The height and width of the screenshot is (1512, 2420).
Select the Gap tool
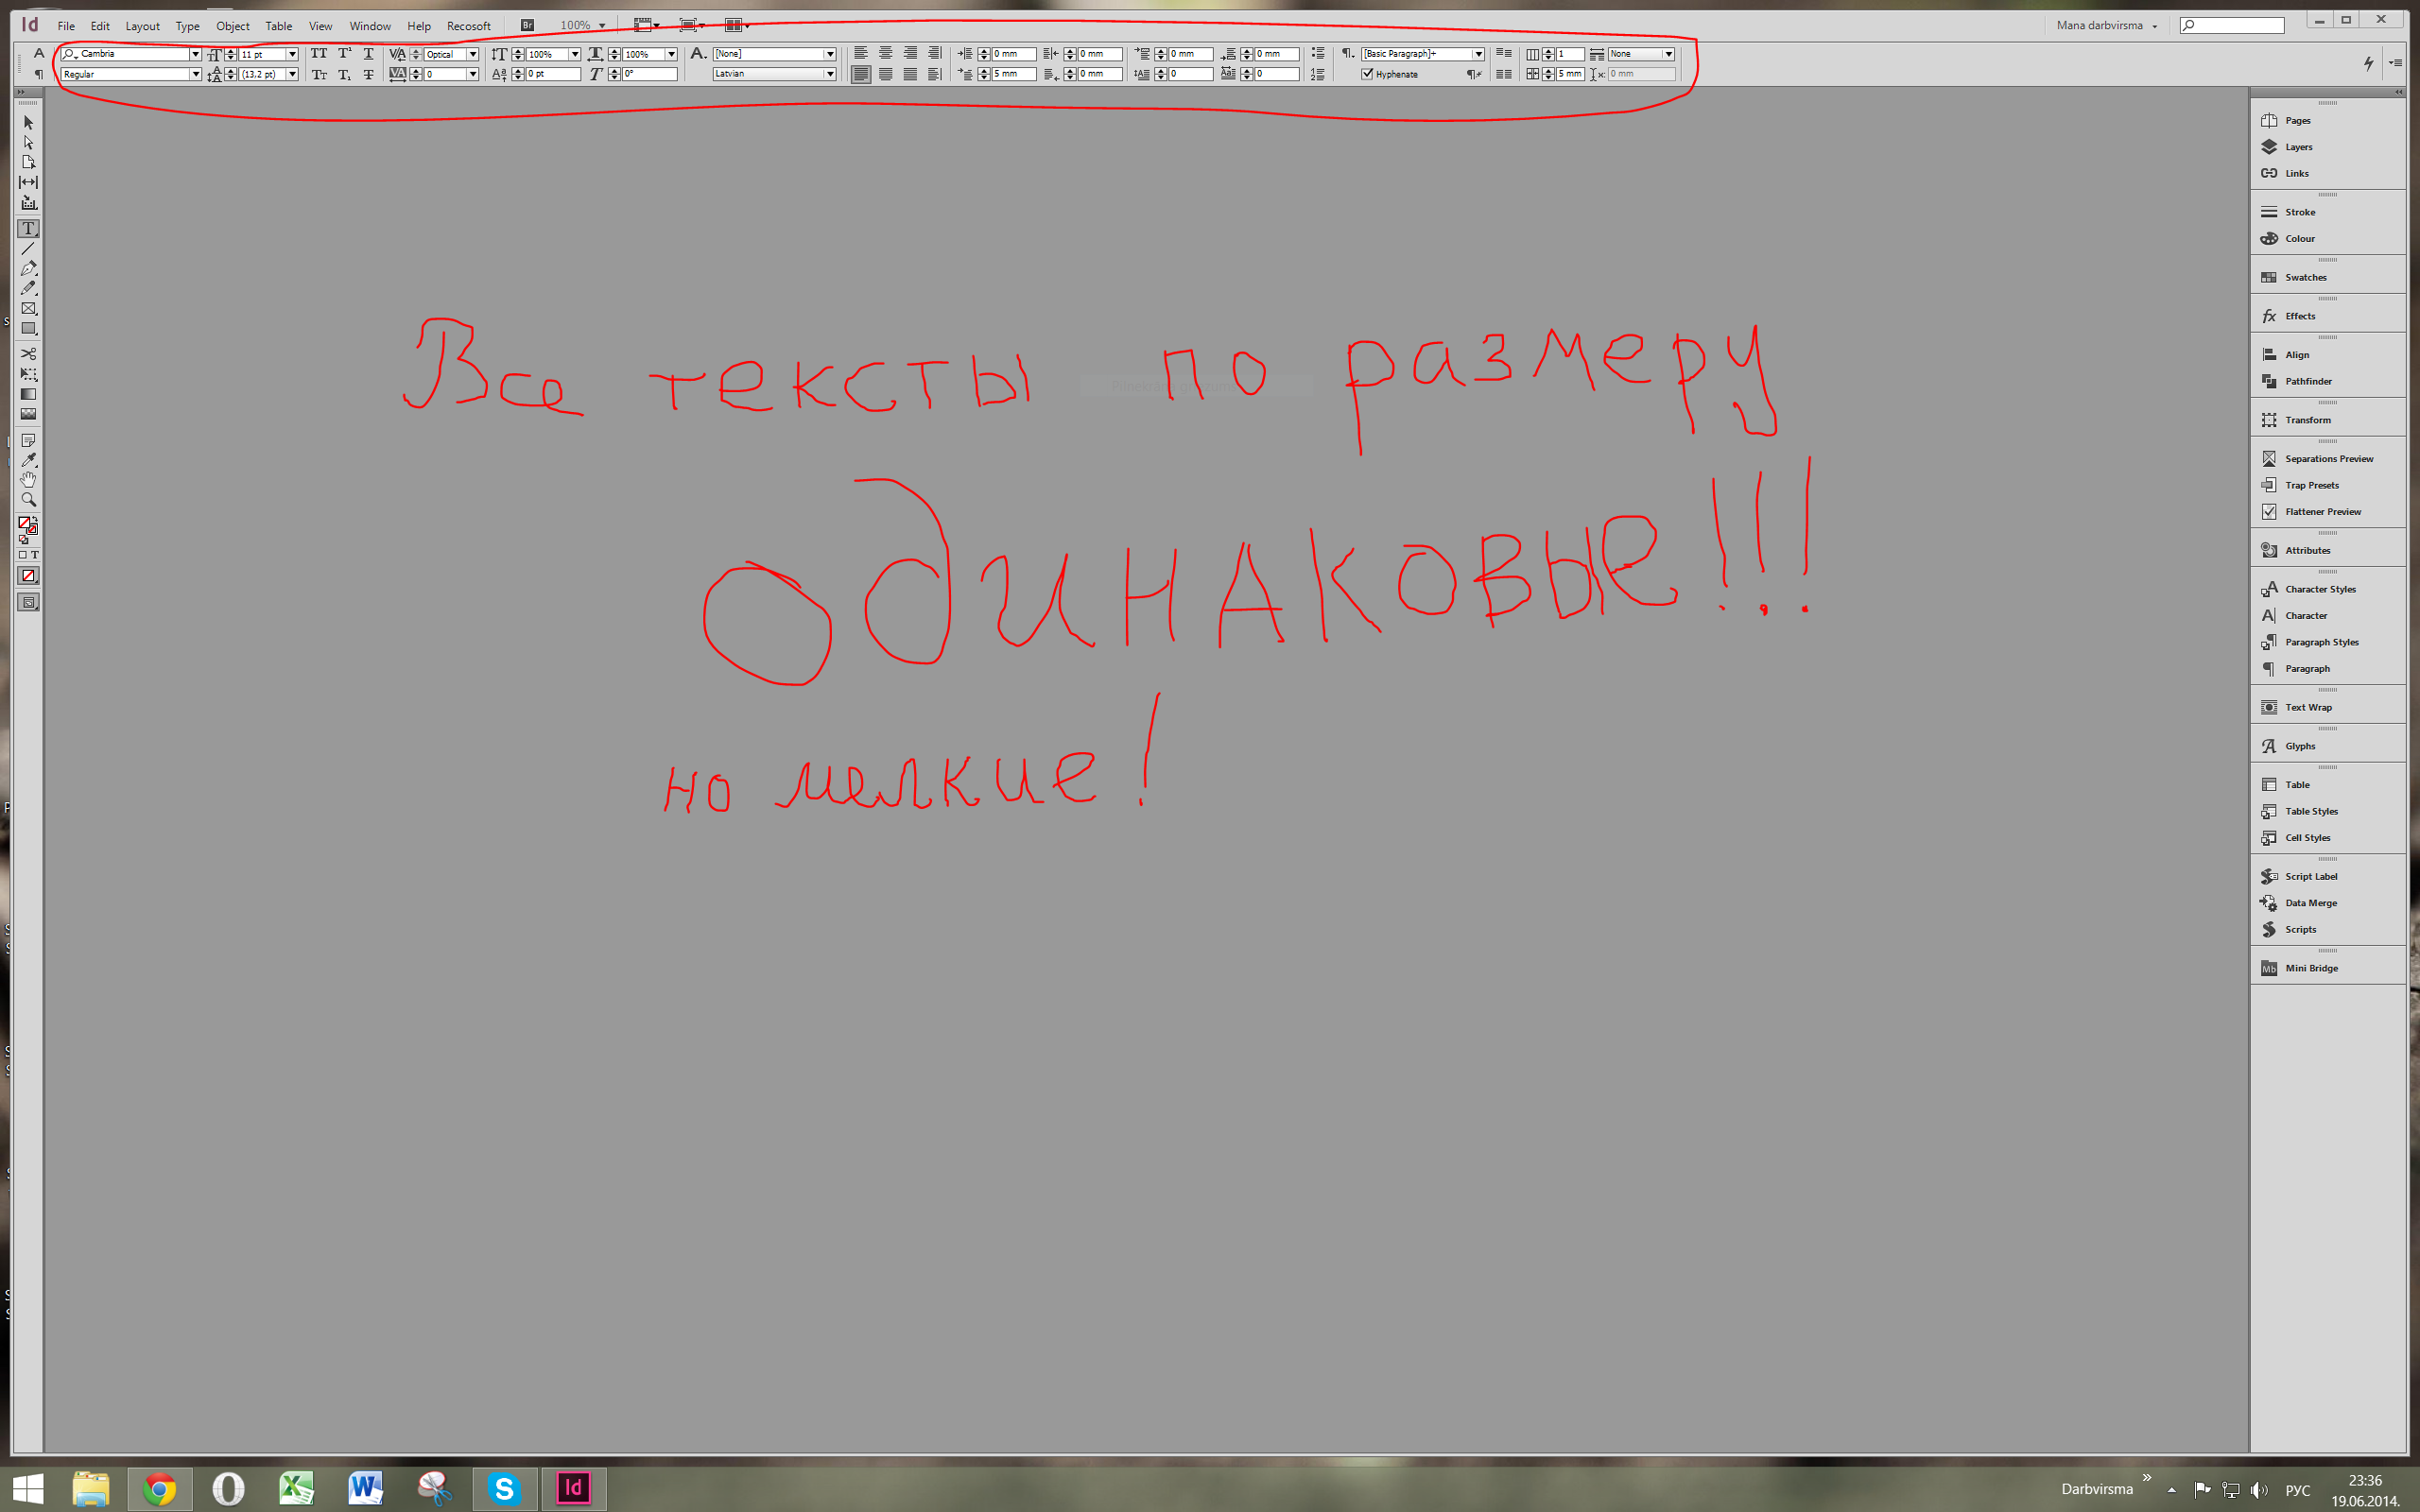click(x=28, y=182)
